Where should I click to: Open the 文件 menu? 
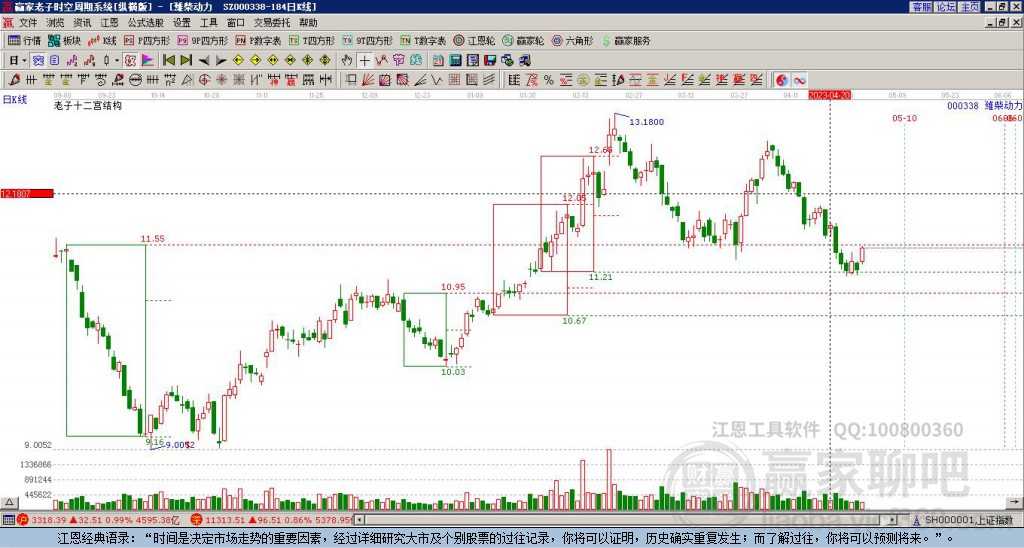28,23
